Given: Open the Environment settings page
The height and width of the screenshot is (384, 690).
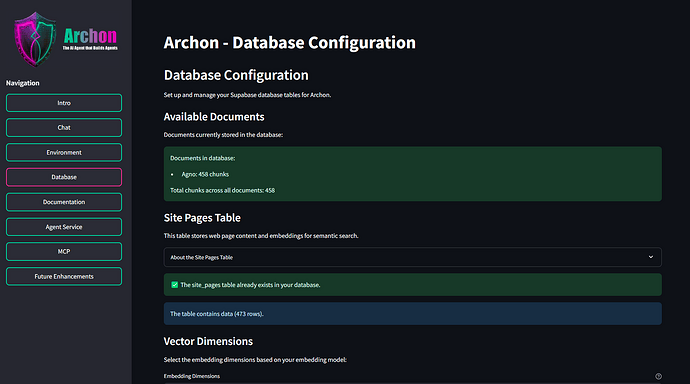Looking at the screenshot, I should click(64, 153).
